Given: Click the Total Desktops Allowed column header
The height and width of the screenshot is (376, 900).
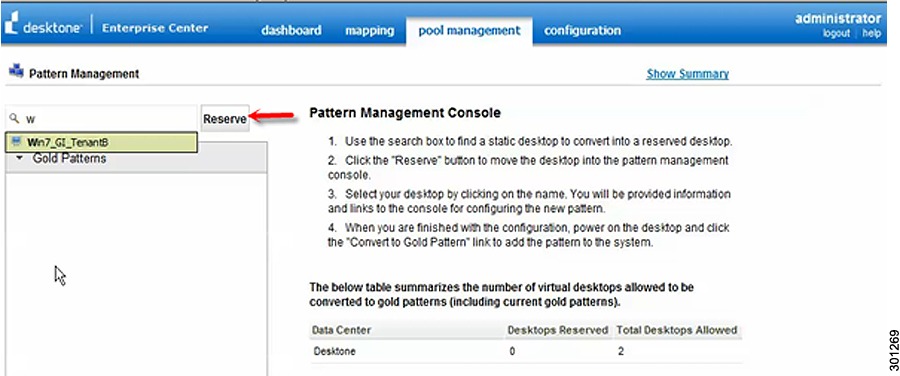Looking at the screenshot, I should coord(676,330).
